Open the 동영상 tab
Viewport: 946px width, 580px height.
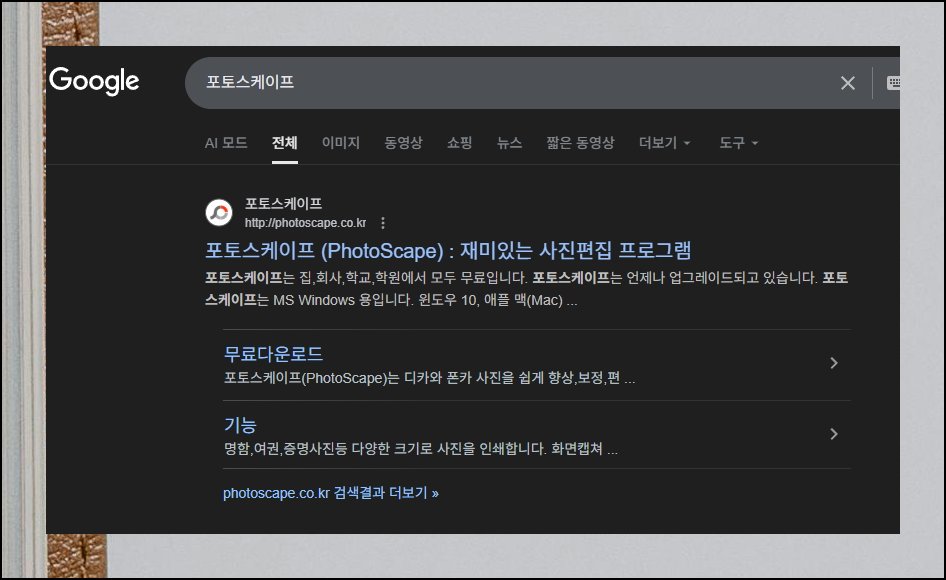pyautogui.click(x=404, y=143)
